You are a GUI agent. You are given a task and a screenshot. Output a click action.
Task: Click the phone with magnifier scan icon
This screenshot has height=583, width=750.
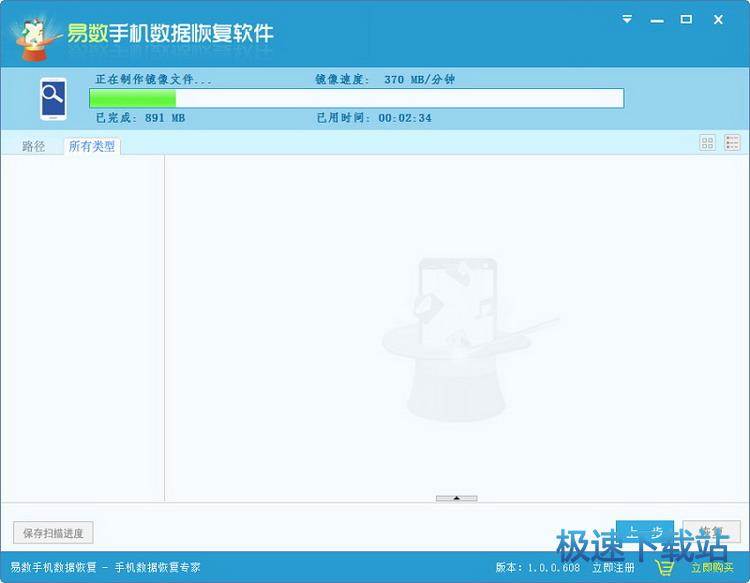tap(53, 99)
